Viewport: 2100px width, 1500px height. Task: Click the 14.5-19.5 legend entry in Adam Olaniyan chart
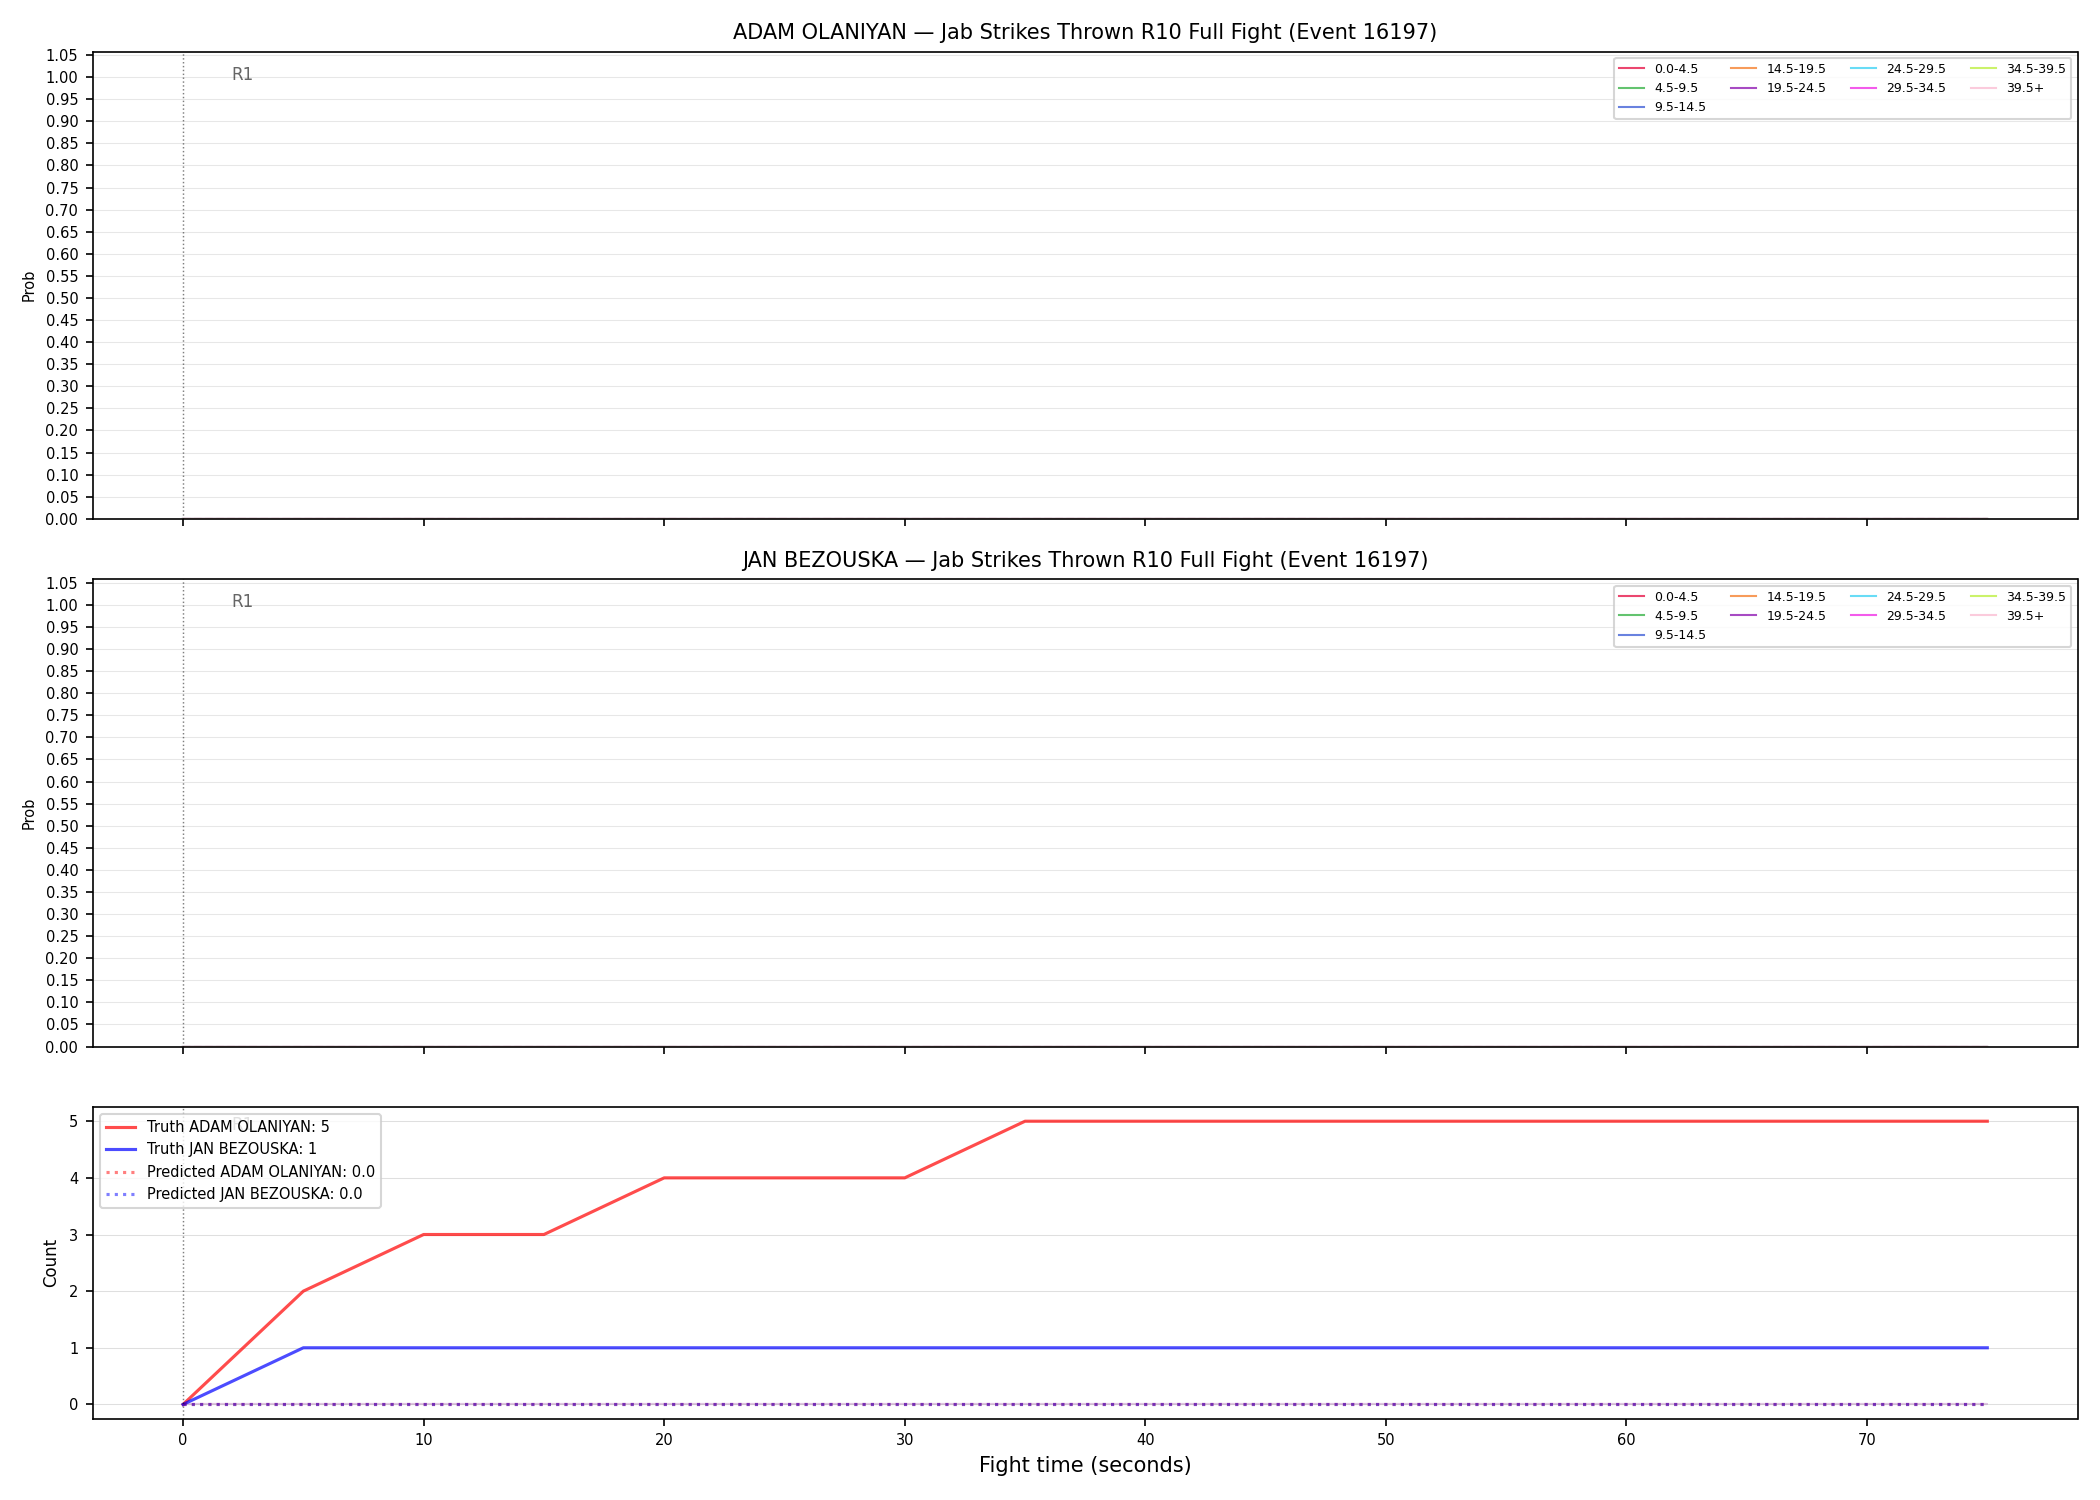click(x=1777, y=69)
